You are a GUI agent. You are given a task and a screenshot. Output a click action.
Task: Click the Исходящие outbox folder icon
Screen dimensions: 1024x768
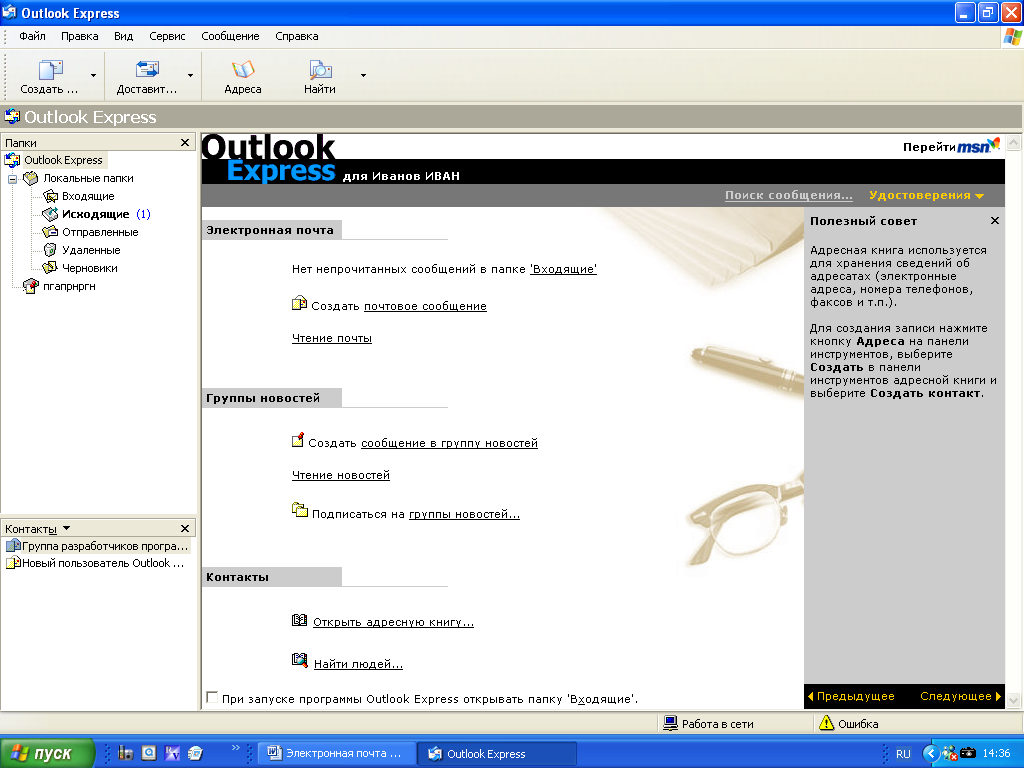50,214
